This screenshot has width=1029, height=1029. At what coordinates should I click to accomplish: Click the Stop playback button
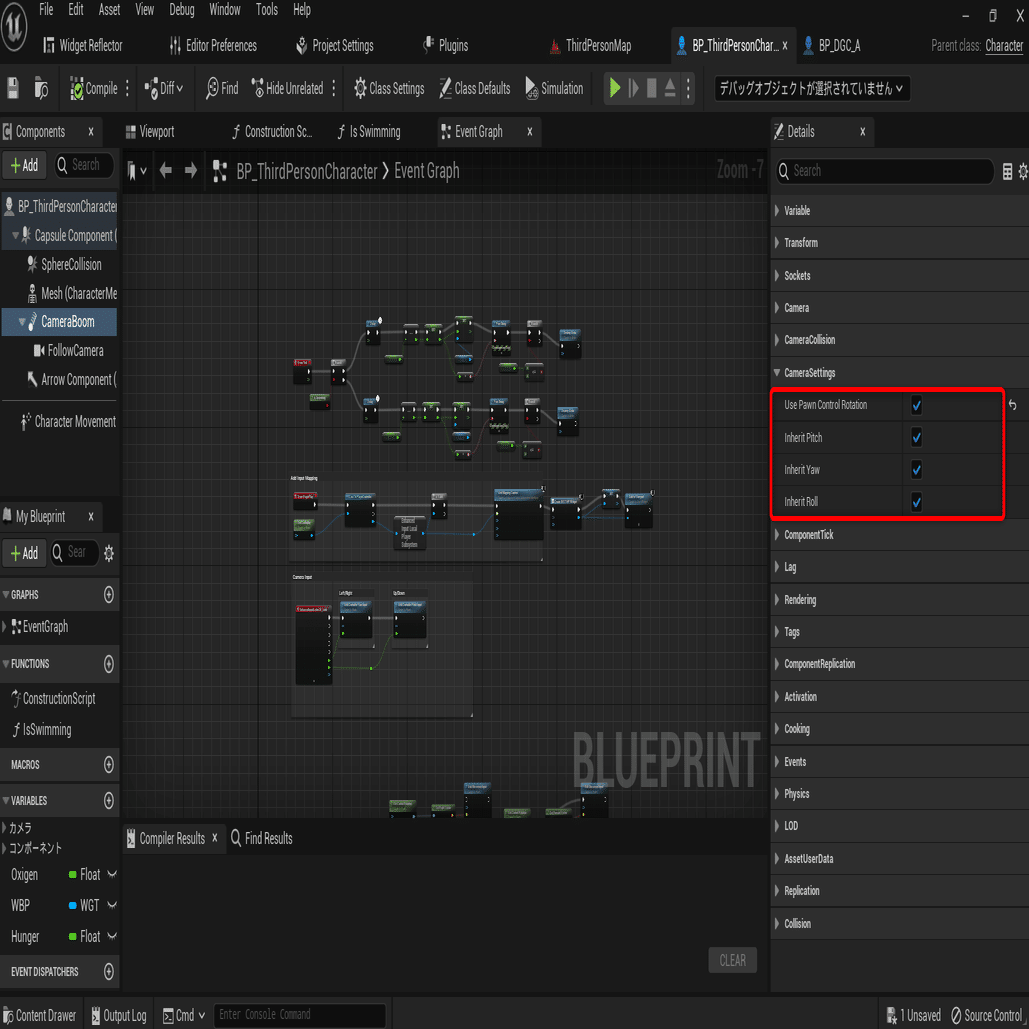coord(652,88)
